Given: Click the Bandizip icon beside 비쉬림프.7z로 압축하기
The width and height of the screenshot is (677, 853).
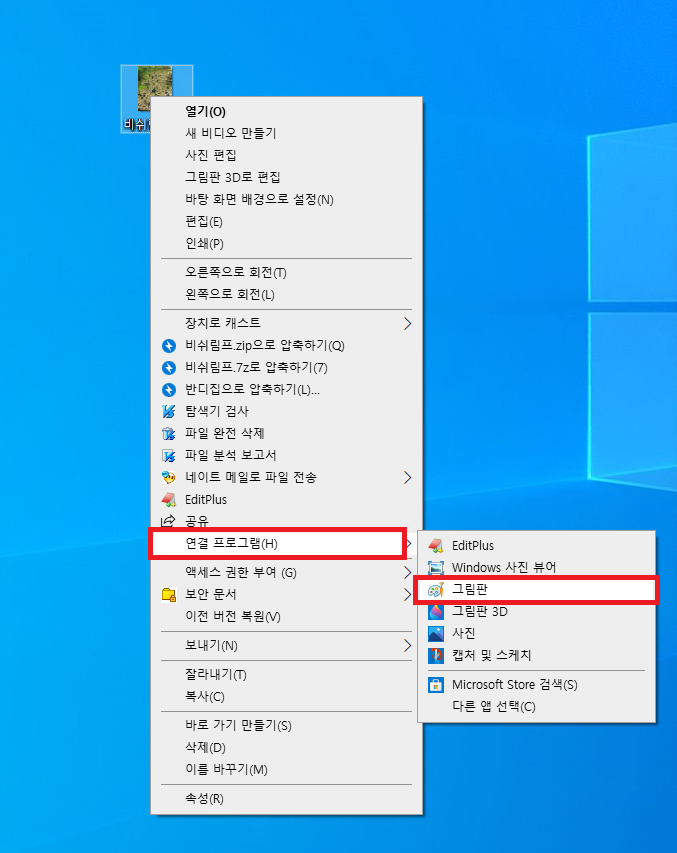Looking at the screenshot, I should 169,368.
